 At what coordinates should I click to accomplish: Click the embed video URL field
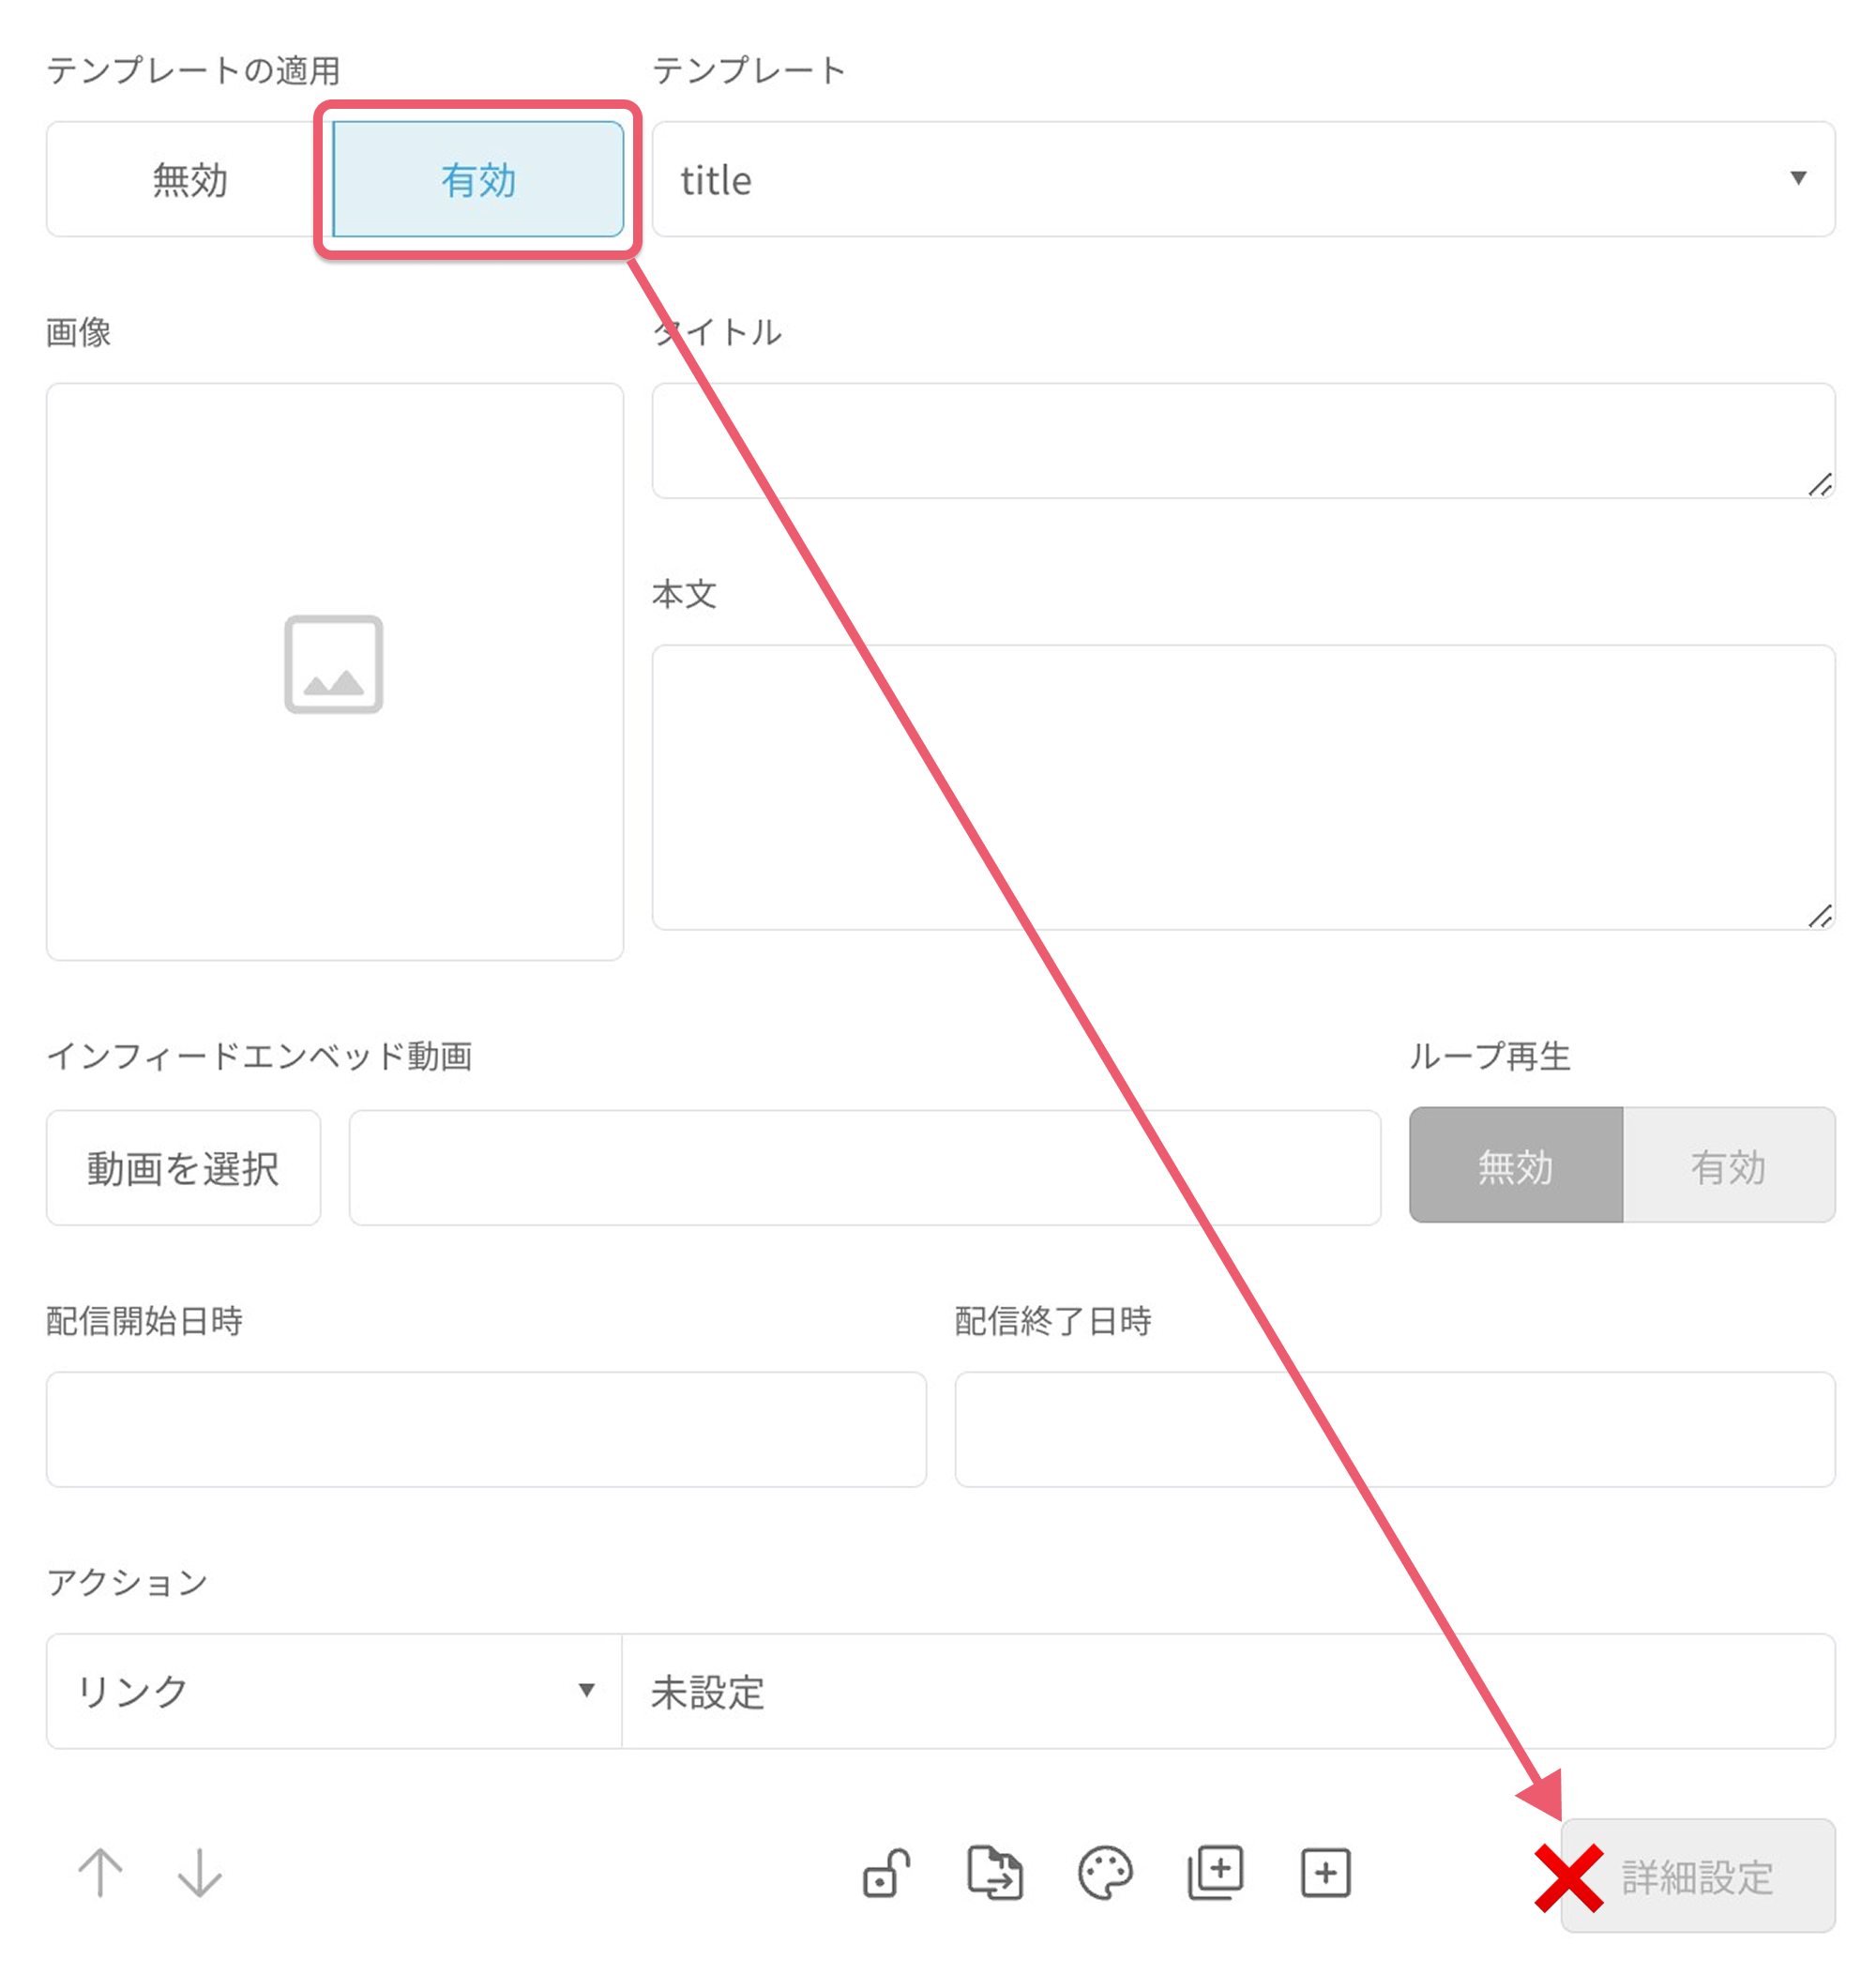click(865, 1167)
